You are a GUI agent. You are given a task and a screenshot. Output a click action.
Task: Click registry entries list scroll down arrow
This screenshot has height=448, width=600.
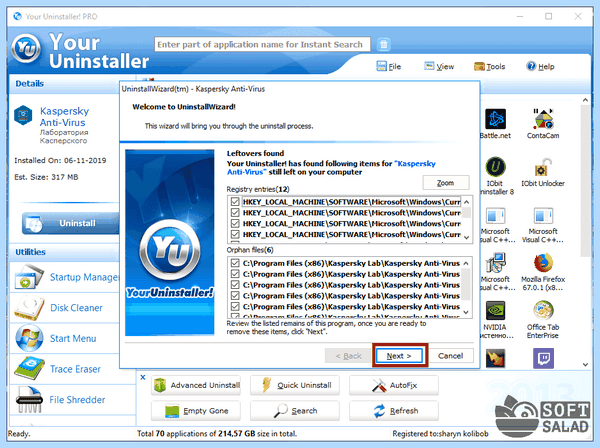click(466, 238)
